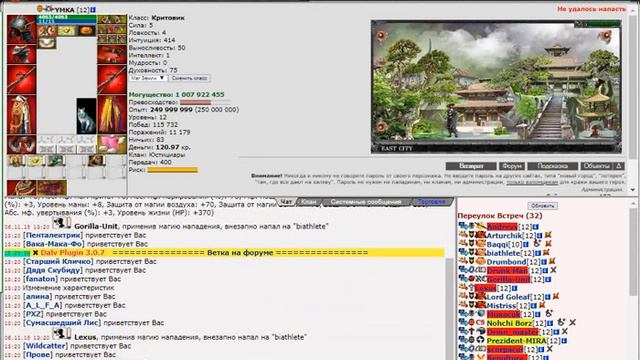Screen dimensions: 640x360
Task: Click [Старший Кличко] in chat
Action: tap(58, 262)
